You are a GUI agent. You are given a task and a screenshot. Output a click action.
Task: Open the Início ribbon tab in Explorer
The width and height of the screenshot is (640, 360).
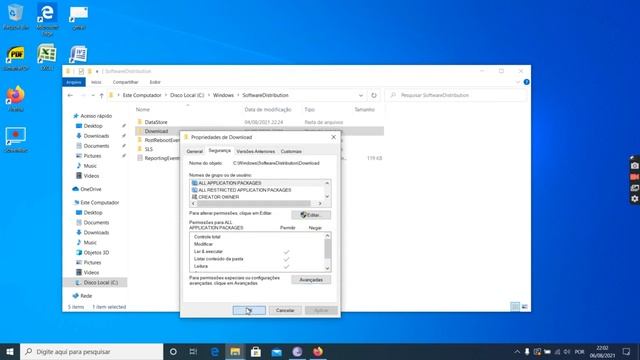click(96, 82)
